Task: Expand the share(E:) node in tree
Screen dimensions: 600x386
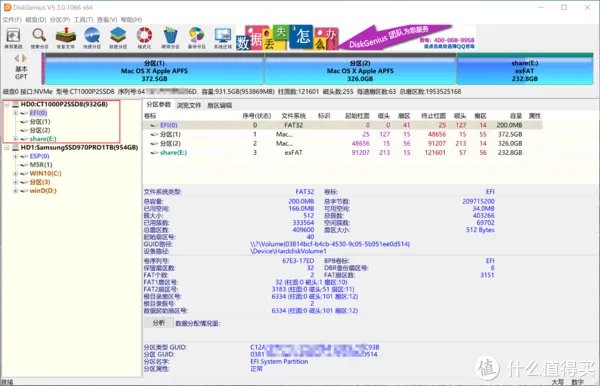Action: 15,138
